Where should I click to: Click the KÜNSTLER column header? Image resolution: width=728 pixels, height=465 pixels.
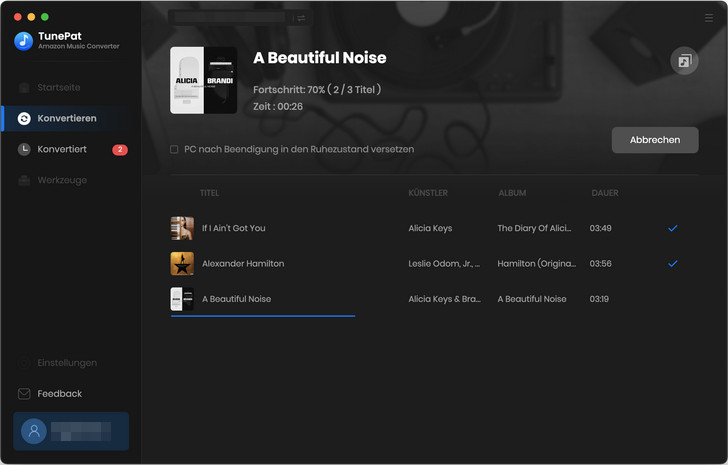[x=428, y=193]
